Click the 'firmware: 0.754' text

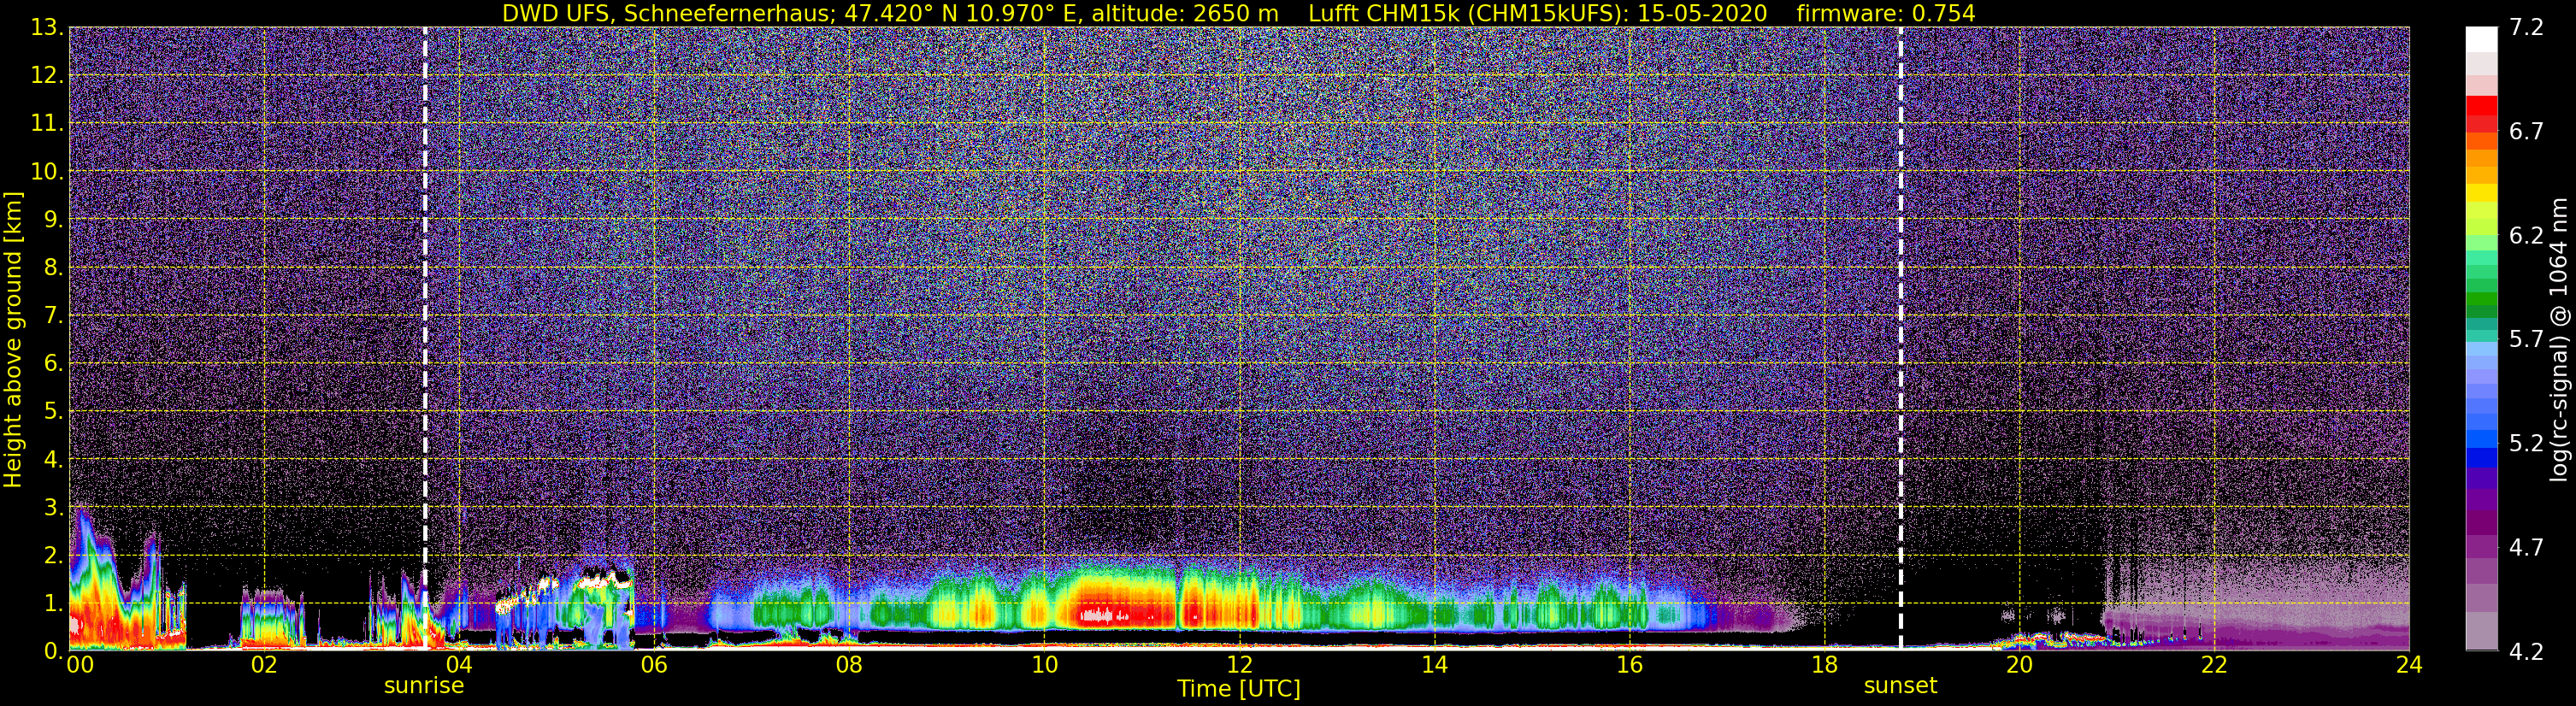click(x=1886, y=13)
